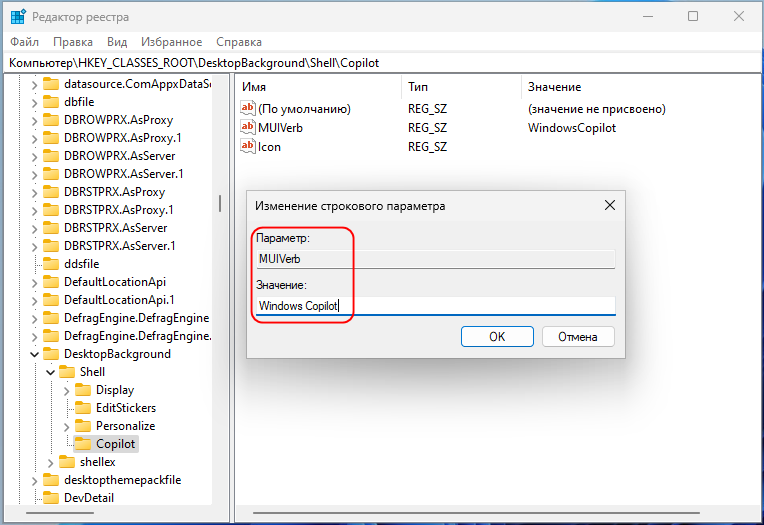Select the DBRSTPRX.AsServer.1 key
The width and height of the screenshot is (764, 525).
pyautogui.click(x=119, y=246)
